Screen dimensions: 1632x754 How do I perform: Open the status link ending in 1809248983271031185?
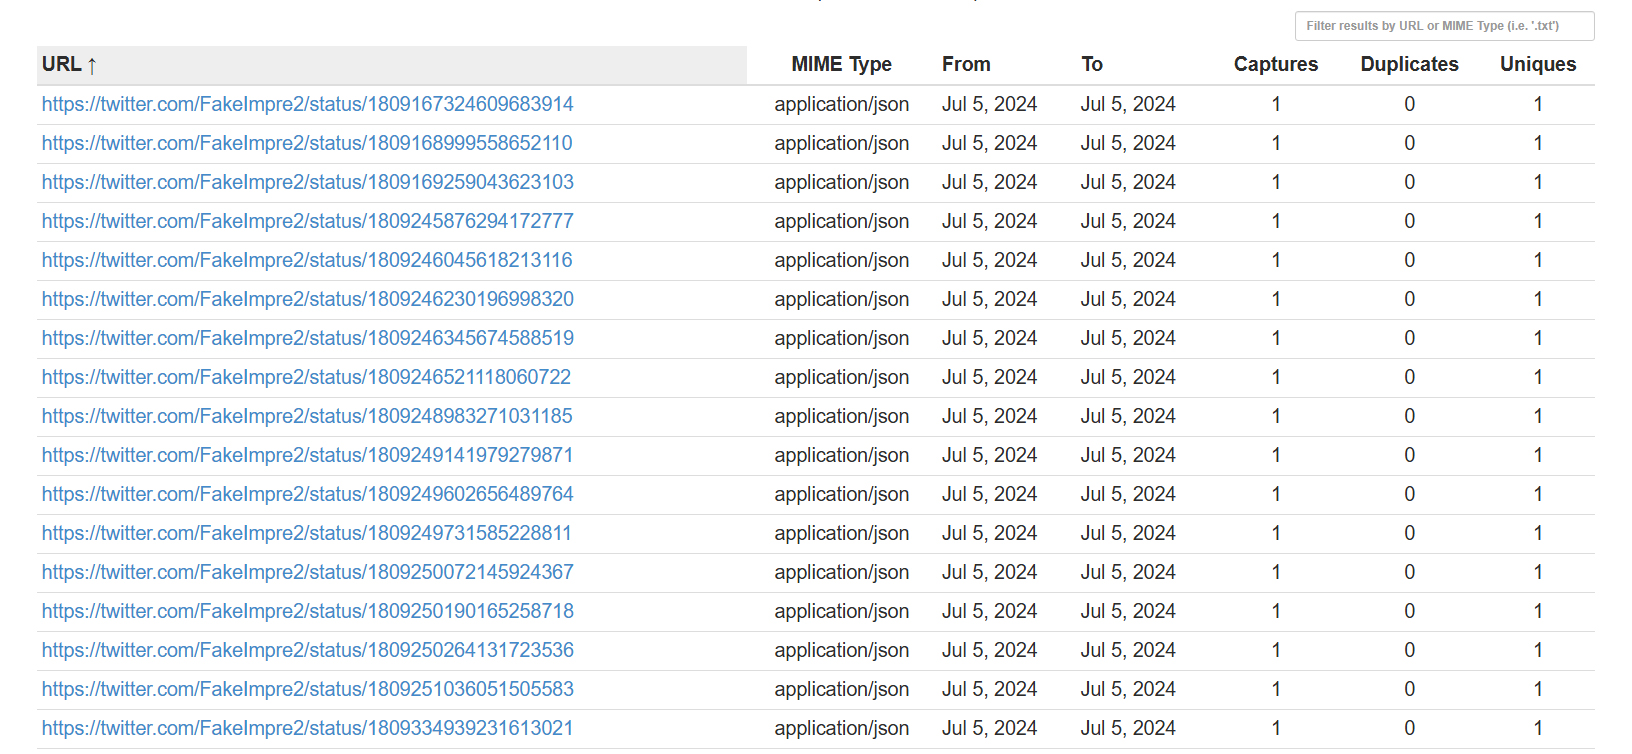point(307,416)
